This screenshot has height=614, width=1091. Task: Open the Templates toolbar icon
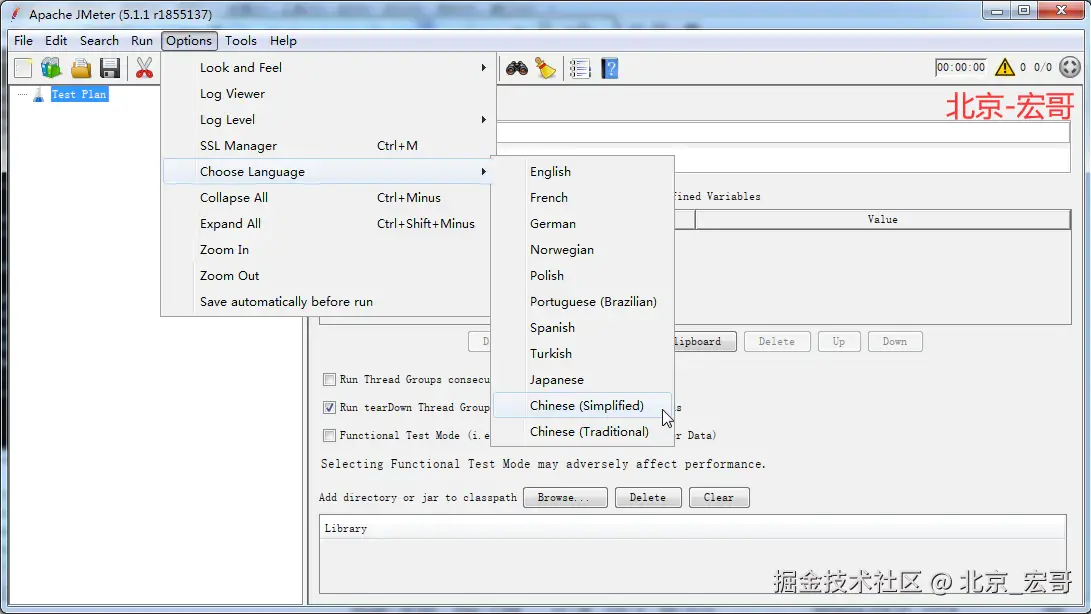click(51, 68)
